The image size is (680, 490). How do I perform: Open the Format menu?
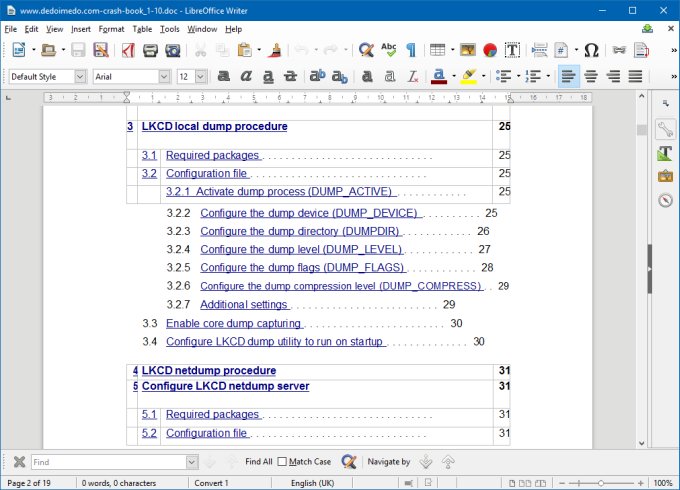click(x=111, y=29)
